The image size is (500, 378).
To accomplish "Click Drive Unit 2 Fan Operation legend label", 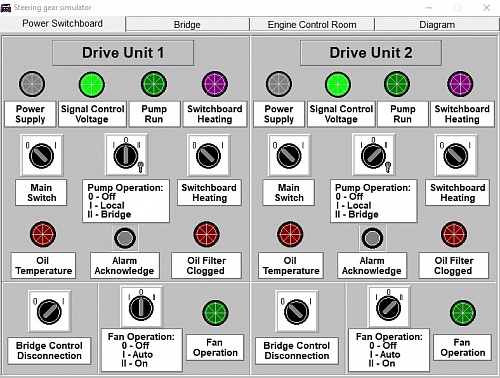I will (389, 350).
